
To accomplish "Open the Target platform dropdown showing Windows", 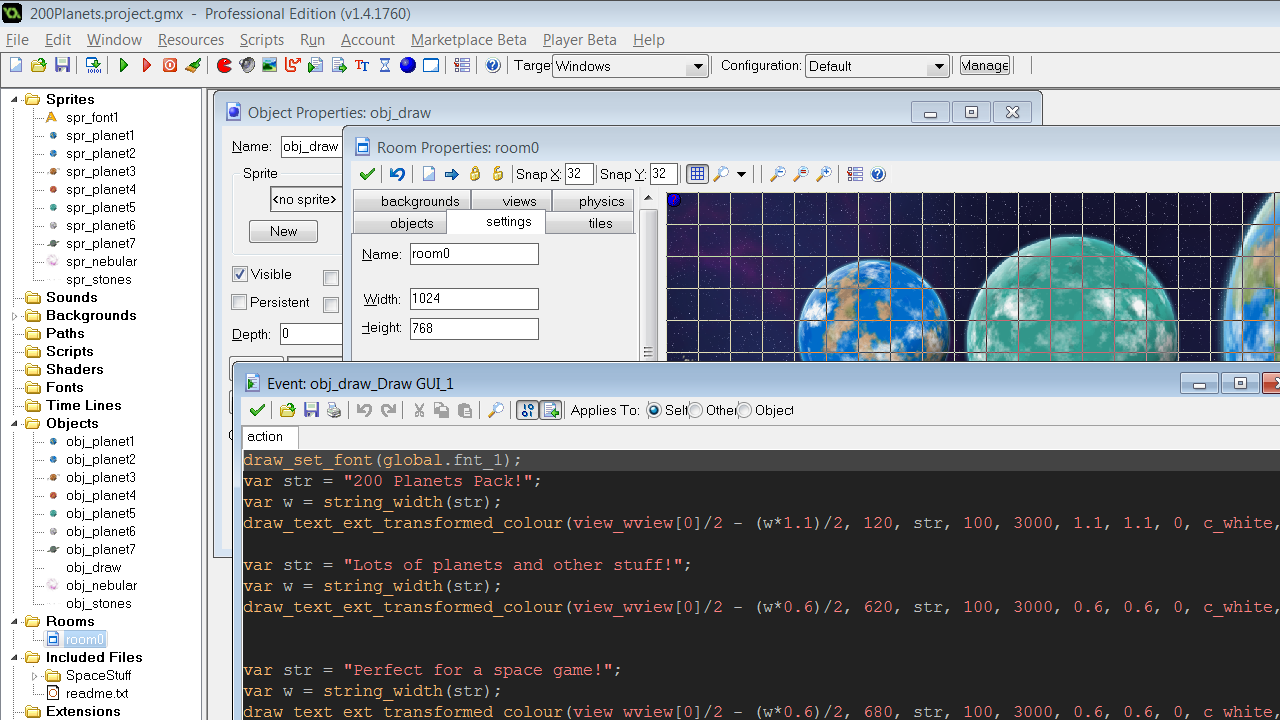I will 698,66.
